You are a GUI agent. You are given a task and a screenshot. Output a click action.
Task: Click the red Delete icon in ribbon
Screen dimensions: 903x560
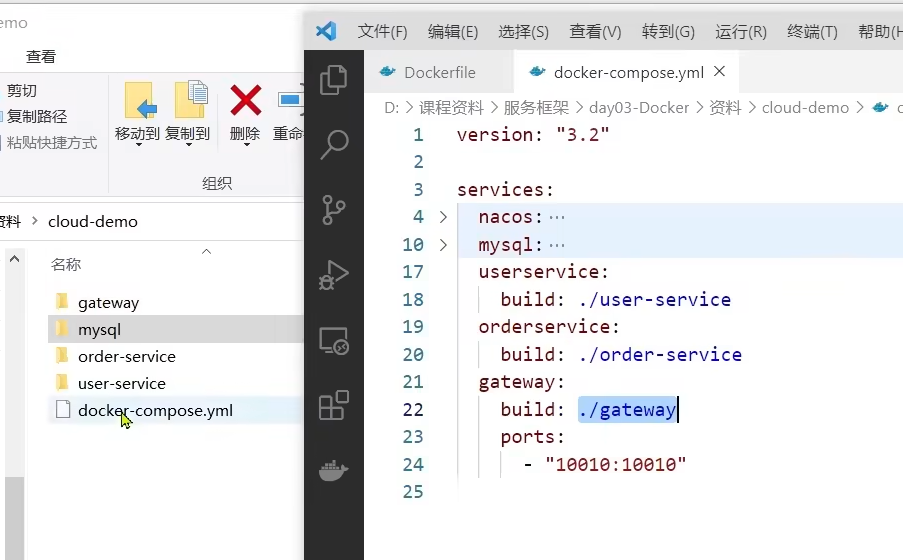[245, 101]
